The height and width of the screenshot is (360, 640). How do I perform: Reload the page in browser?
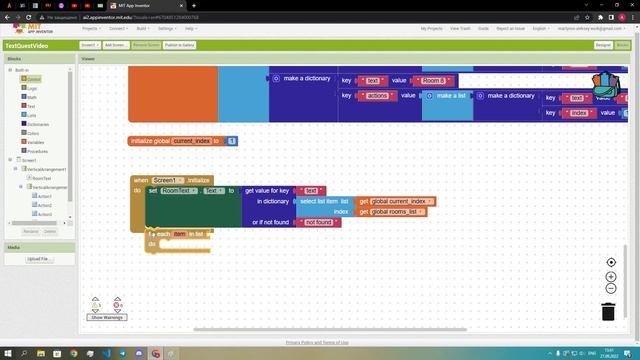point(29,18)
